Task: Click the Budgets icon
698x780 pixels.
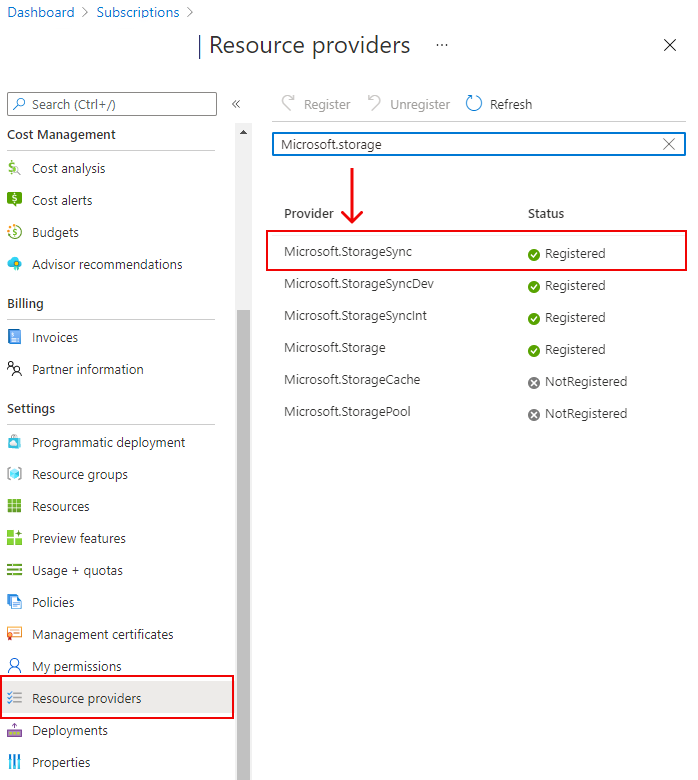Action: 14,232
